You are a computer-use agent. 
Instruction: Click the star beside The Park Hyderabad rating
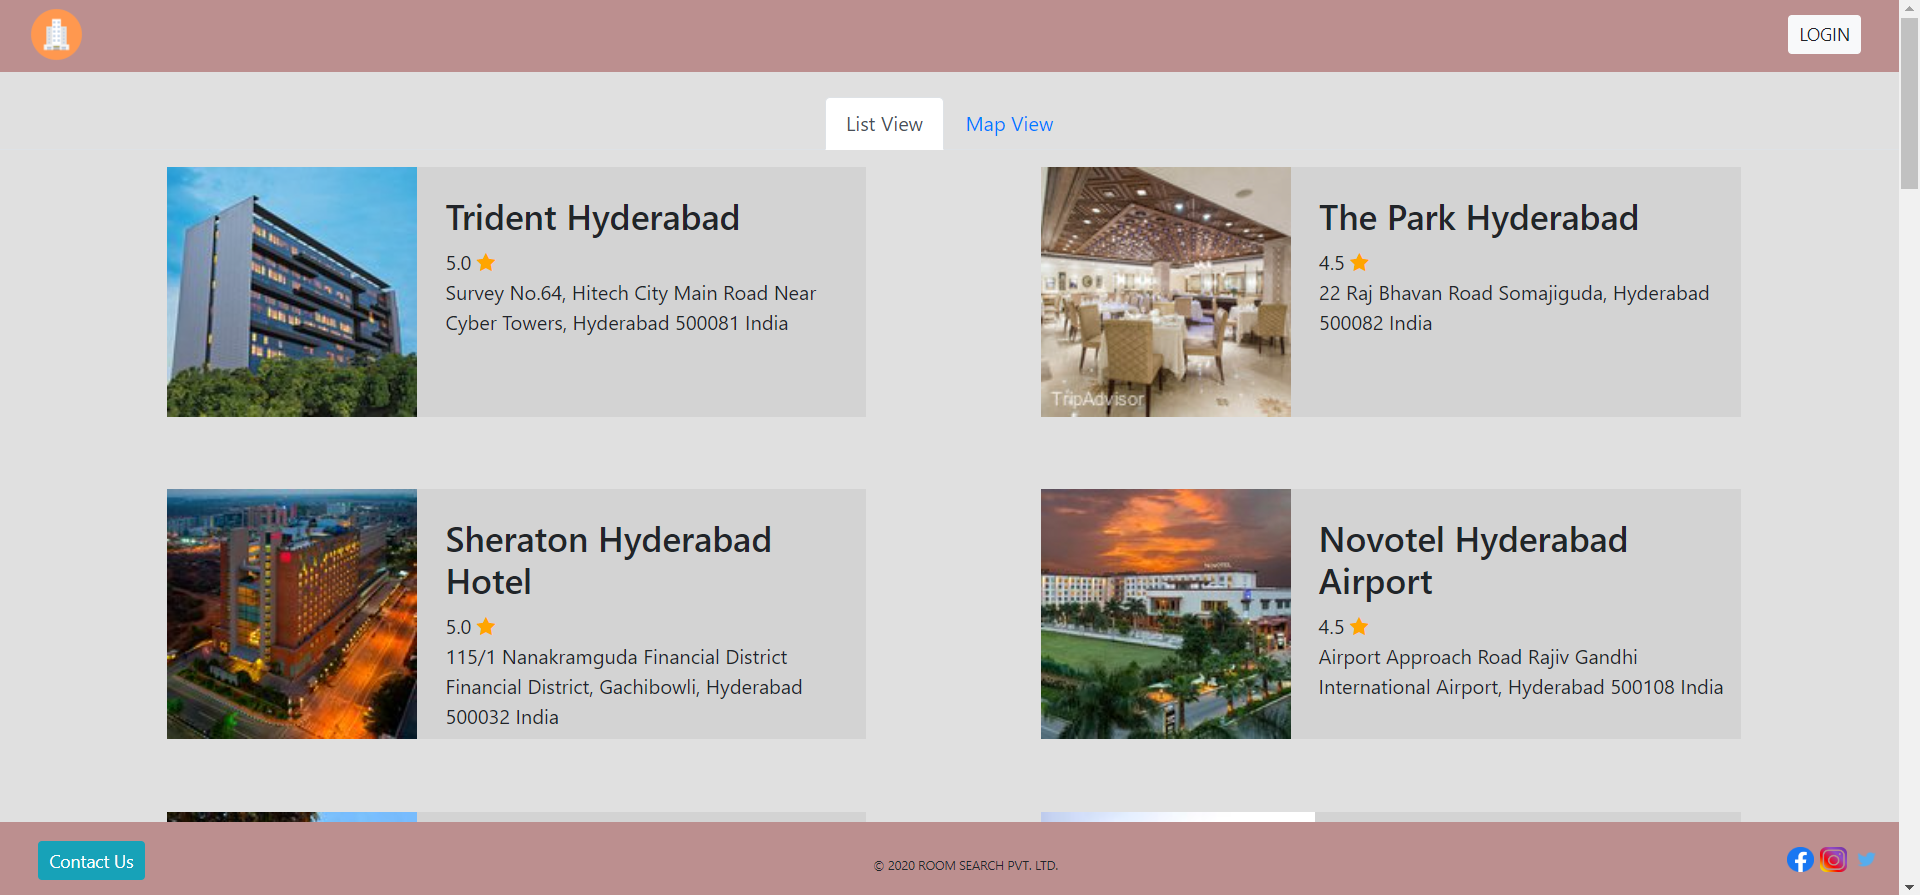point(1359,262)
